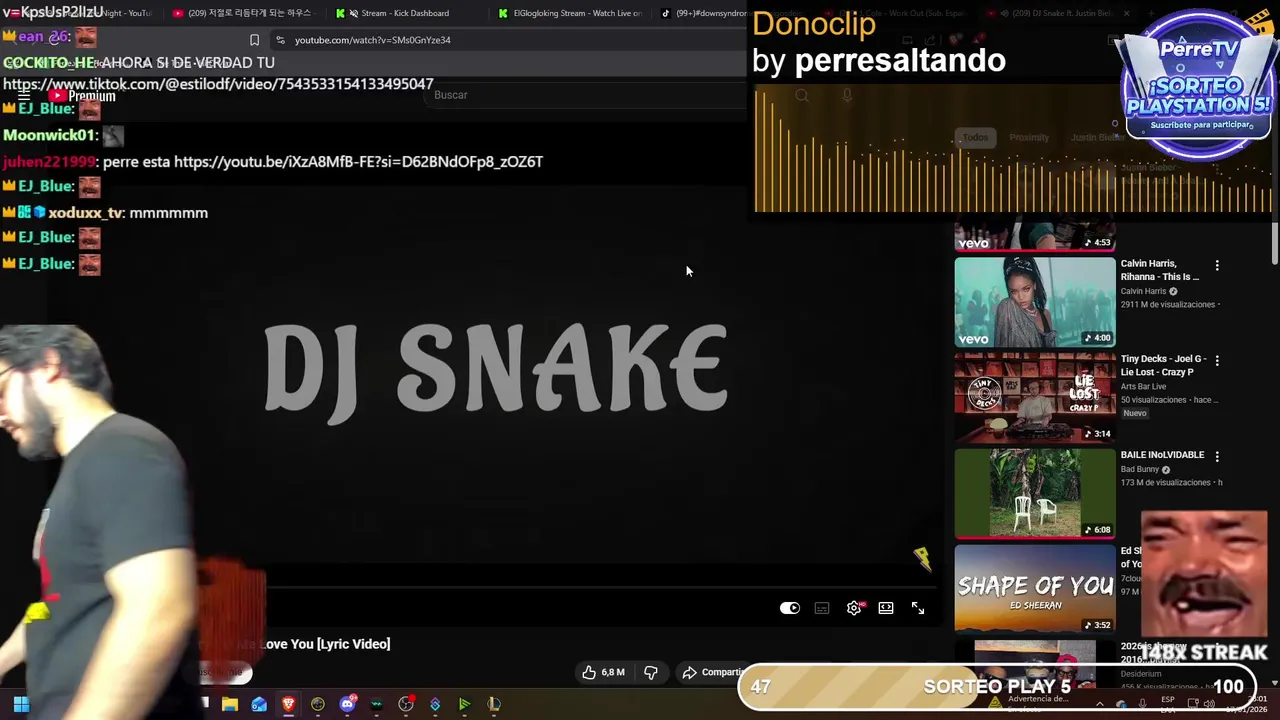The image size is (1280, 720).
Task: Open options menu for BAILE INoLVIDABLE video
Action: coord(1217,456)
